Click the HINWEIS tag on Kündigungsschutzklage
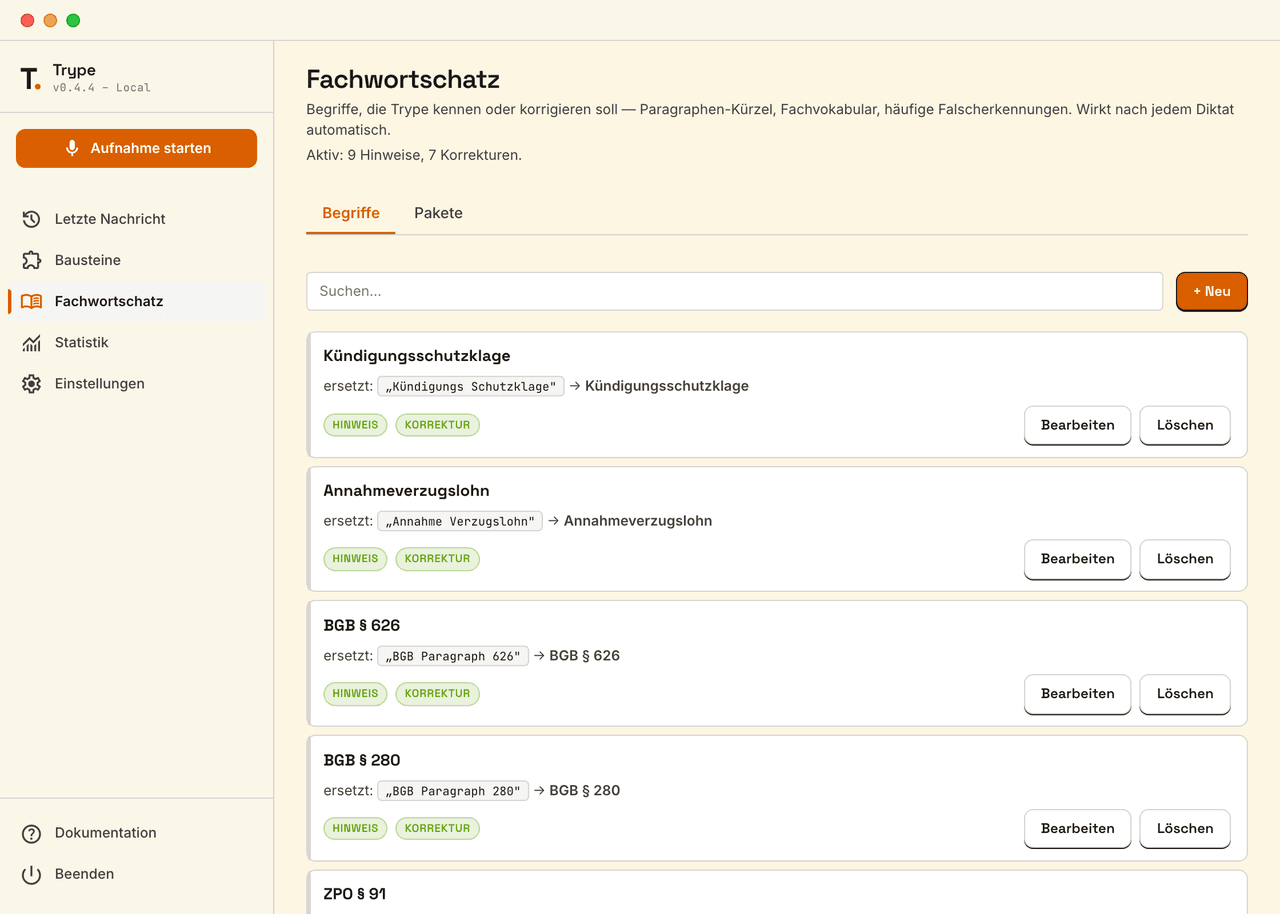The height and width of the screenshot is (914, 1280). (355, 425)
